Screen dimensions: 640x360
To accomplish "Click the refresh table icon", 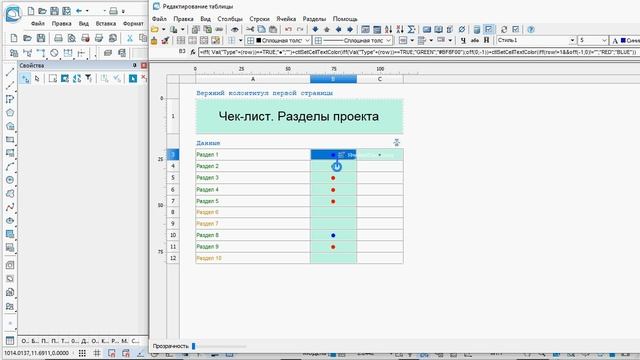I will point(504,29).
